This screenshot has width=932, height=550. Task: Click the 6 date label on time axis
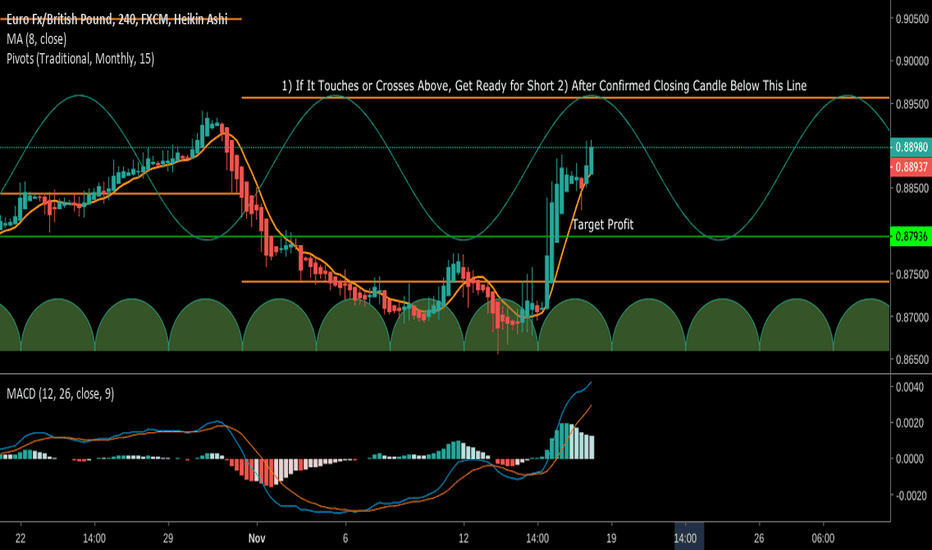(x=345, y=539)
